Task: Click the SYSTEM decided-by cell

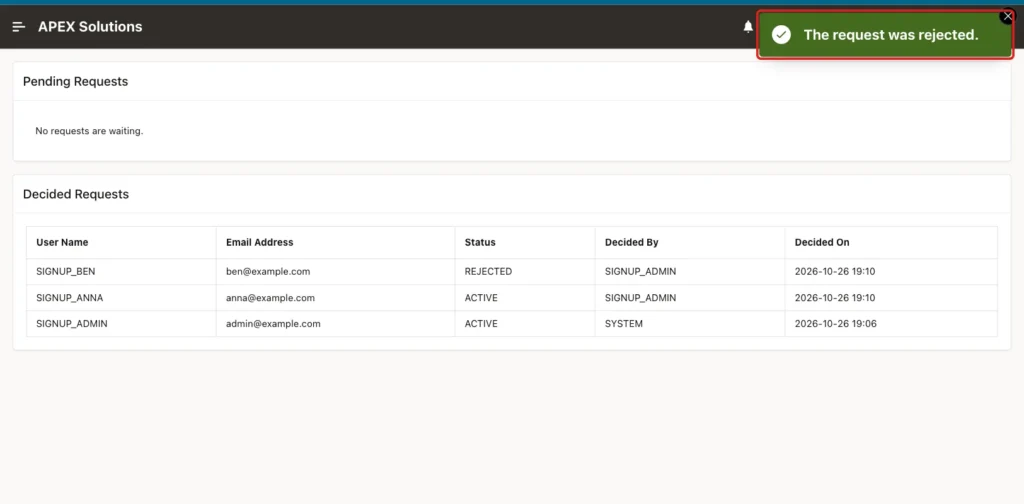Action: [690, 324]
